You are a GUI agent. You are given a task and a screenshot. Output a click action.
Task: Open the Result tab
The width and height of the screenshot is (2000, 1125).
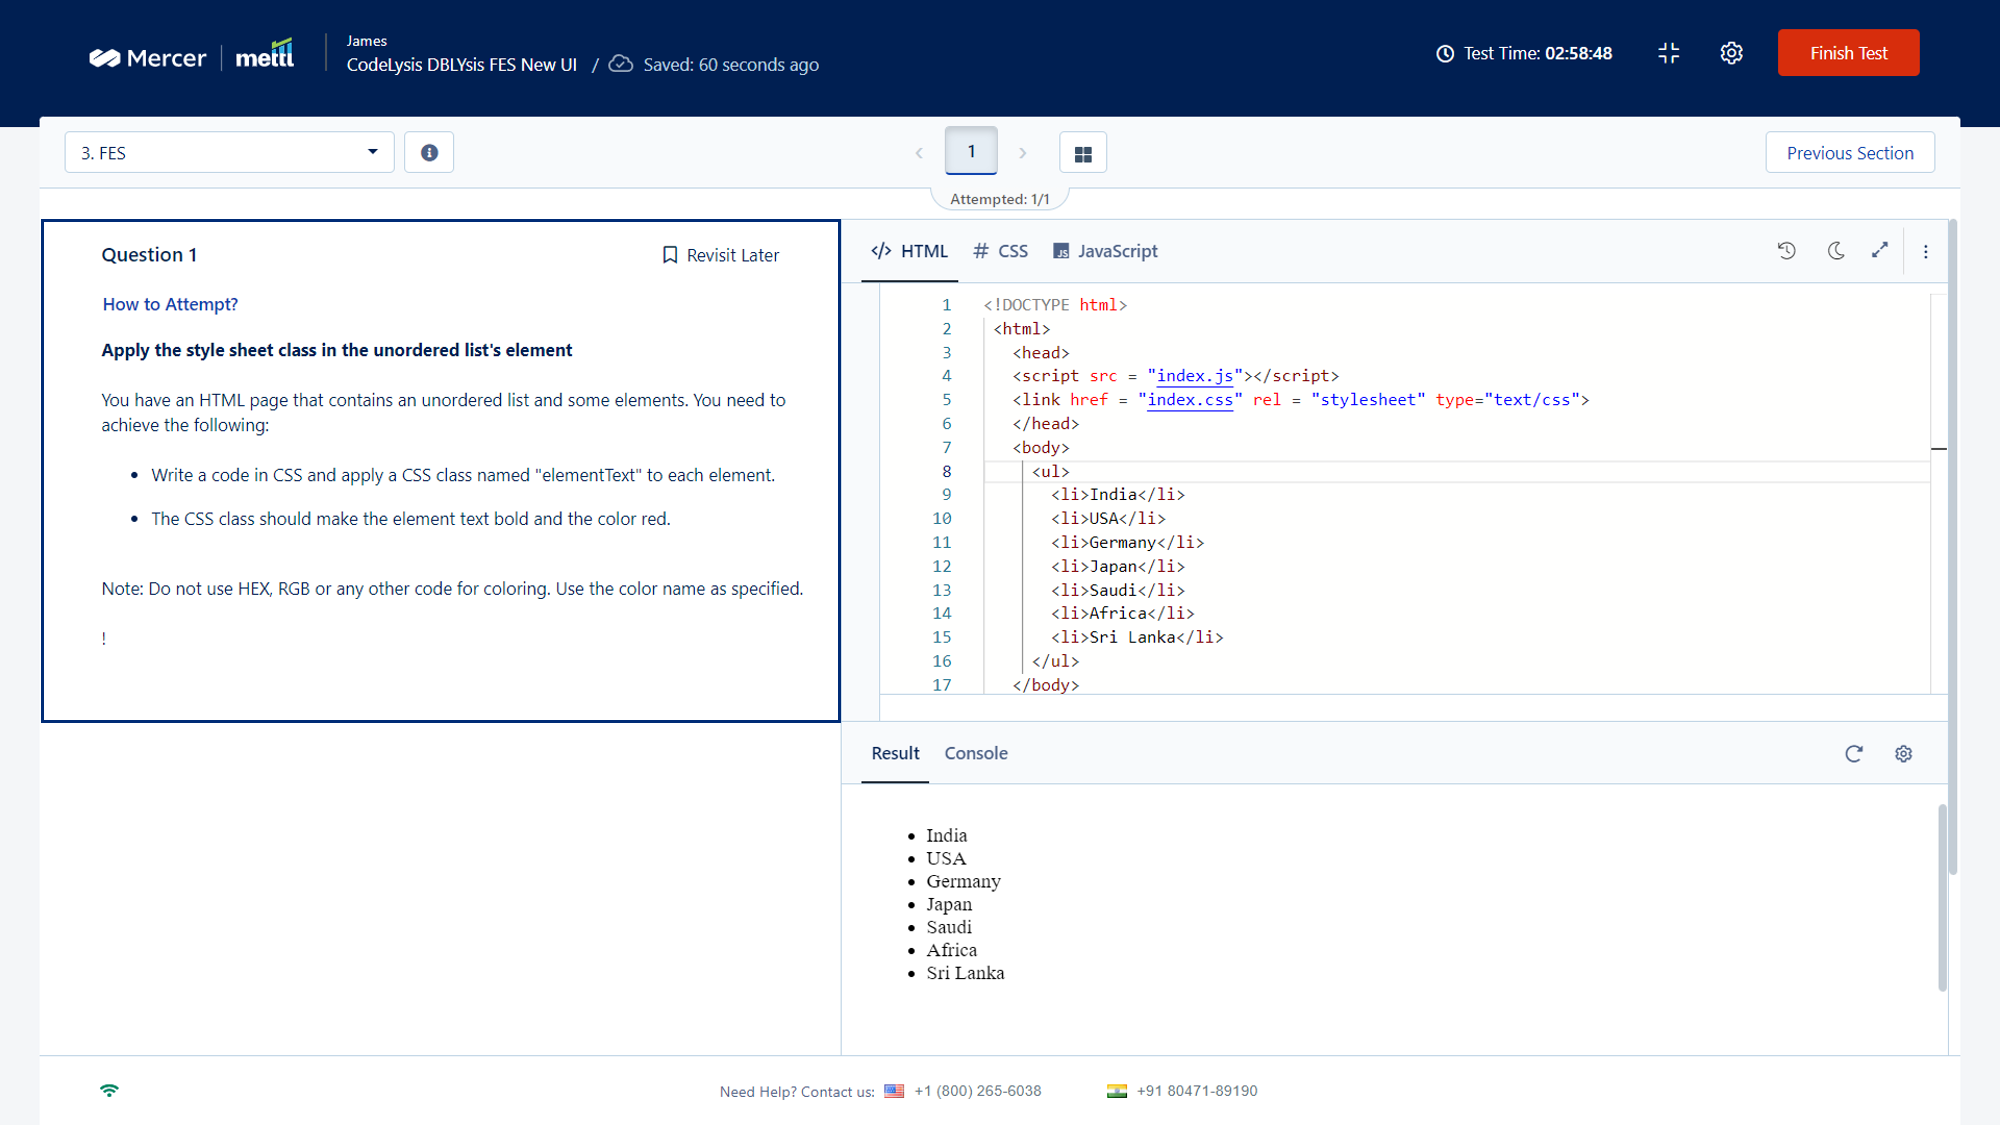click(895, 753)
